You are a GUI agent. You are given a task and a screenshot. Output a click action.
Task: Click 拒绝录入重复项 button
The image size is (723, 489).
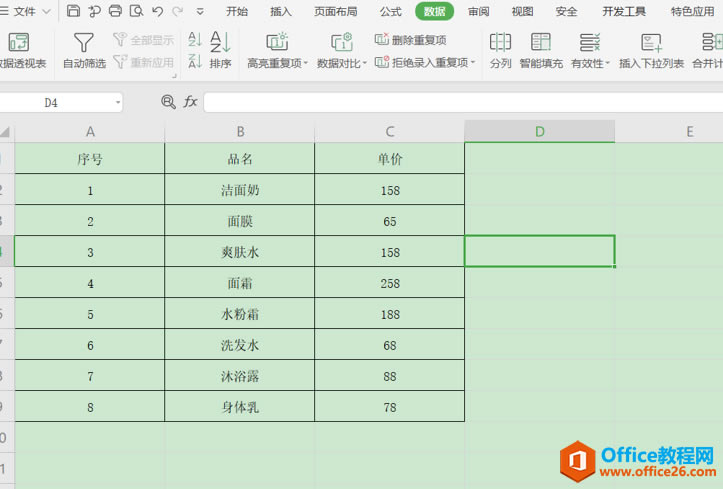click(x=421, y=62)
